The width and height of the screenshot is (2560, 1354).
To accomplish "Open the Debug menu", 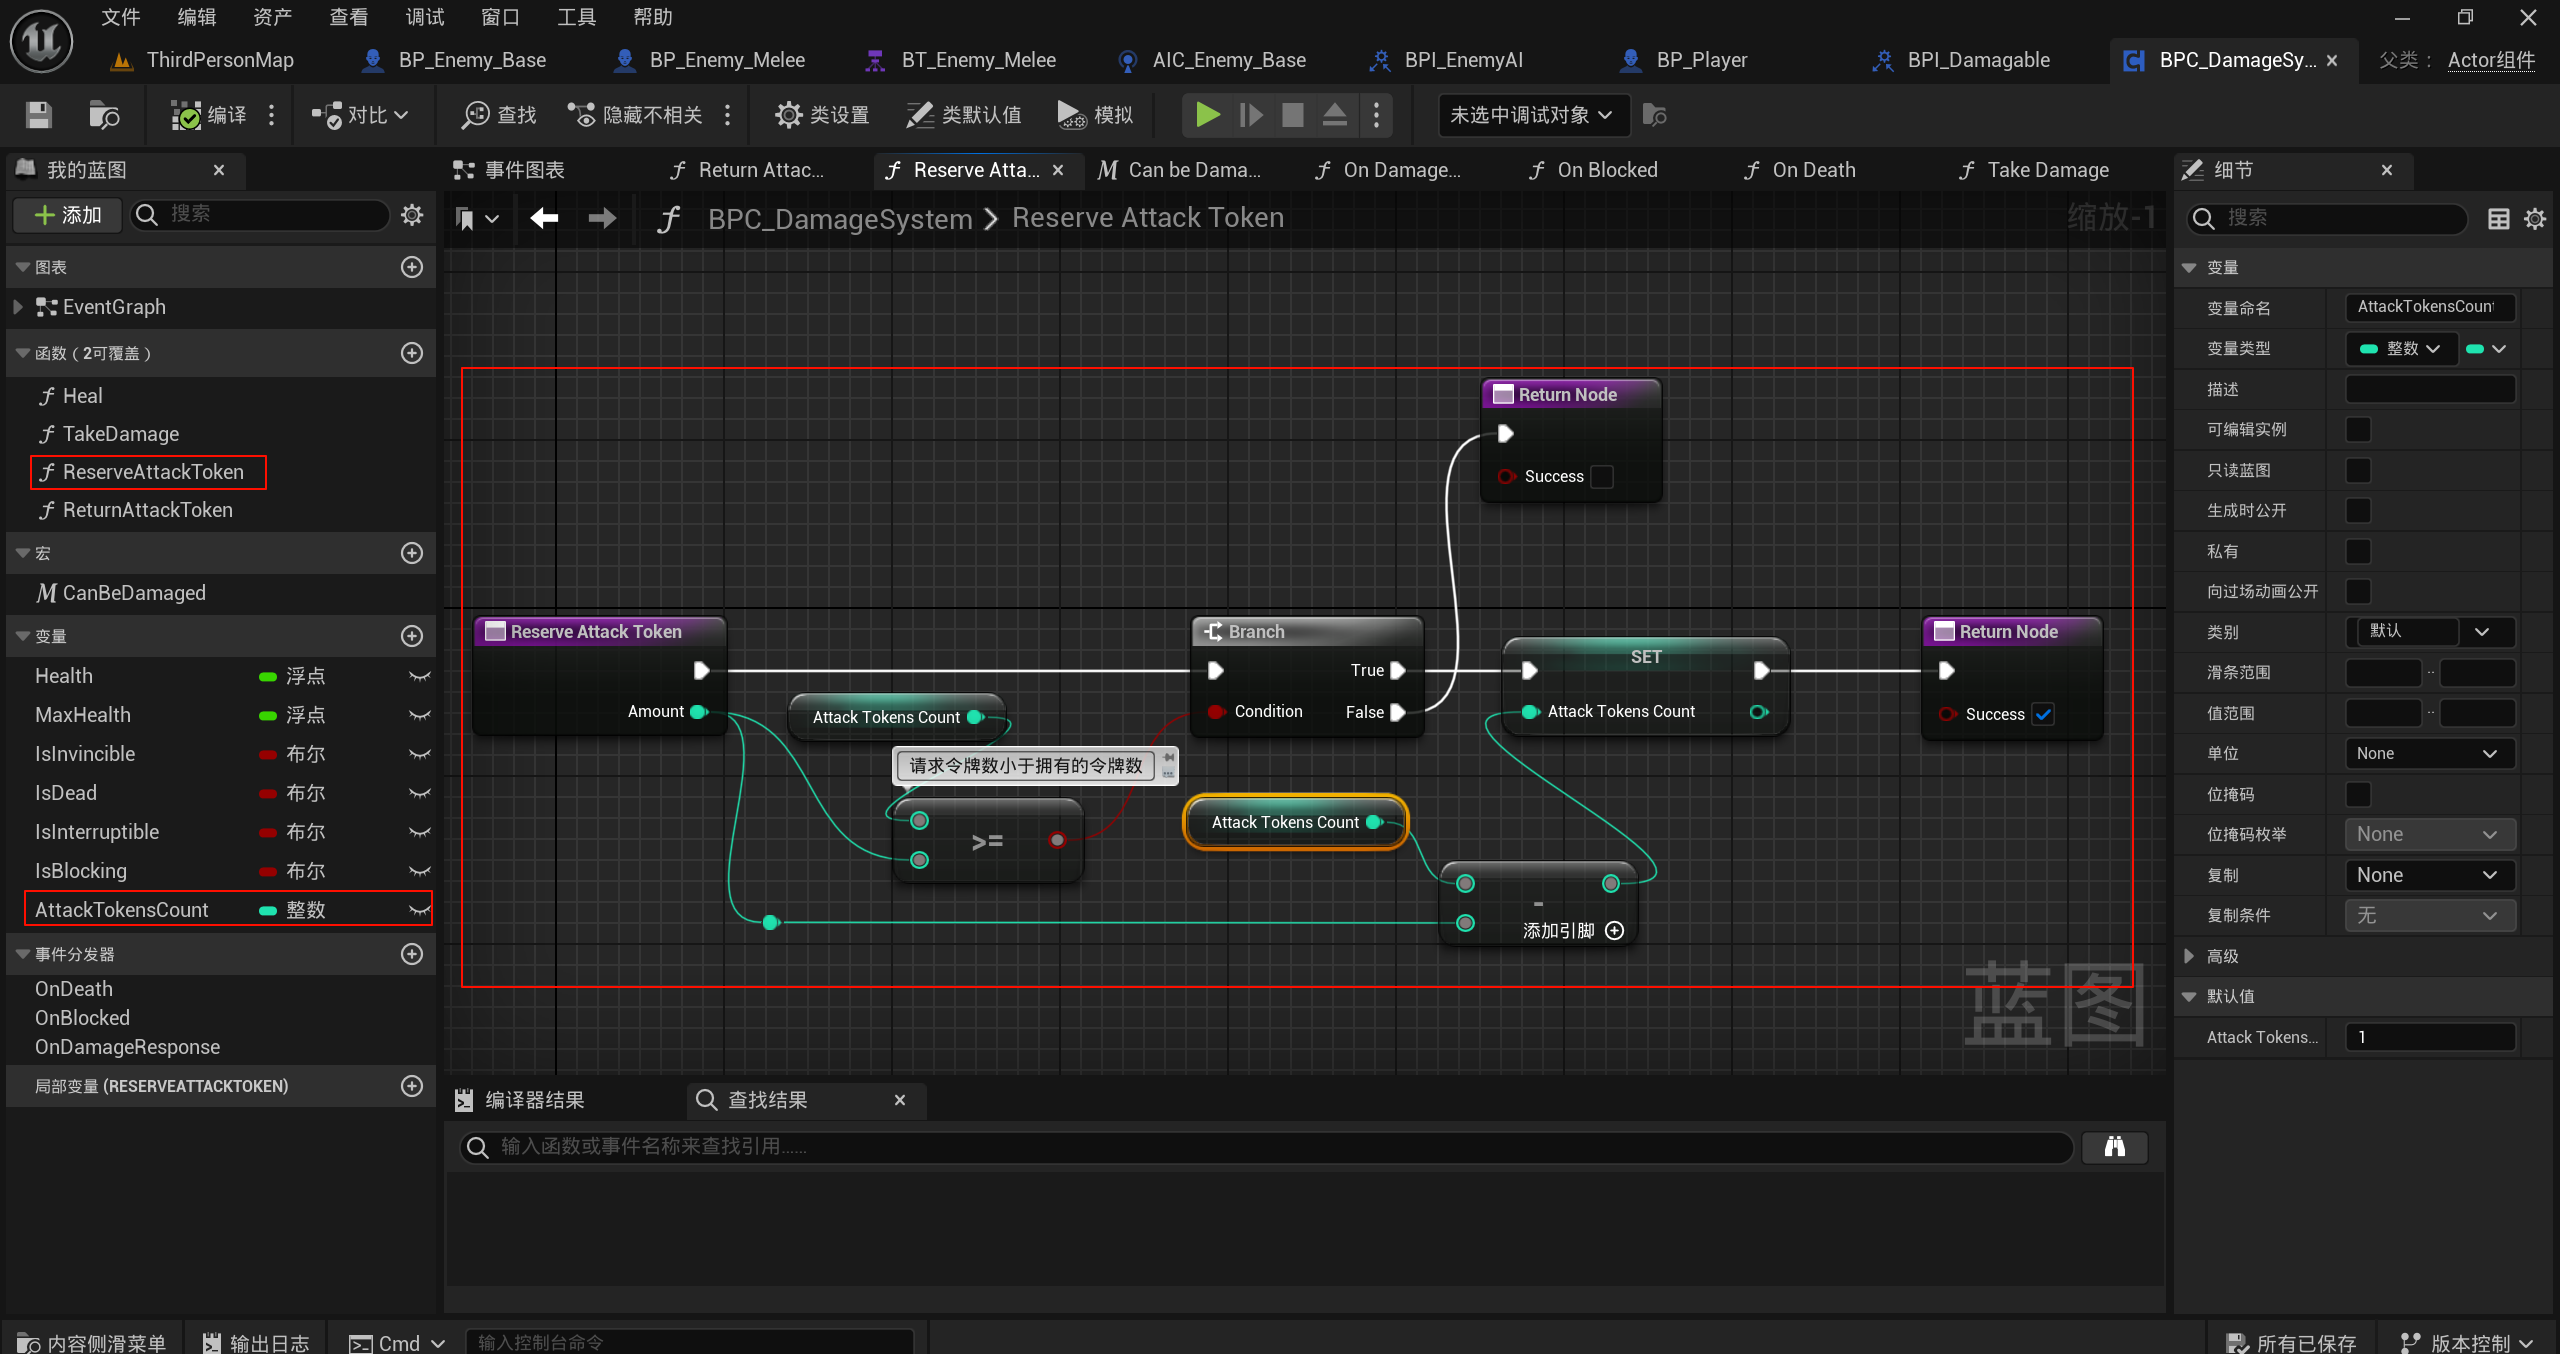I will coord(424,17).
